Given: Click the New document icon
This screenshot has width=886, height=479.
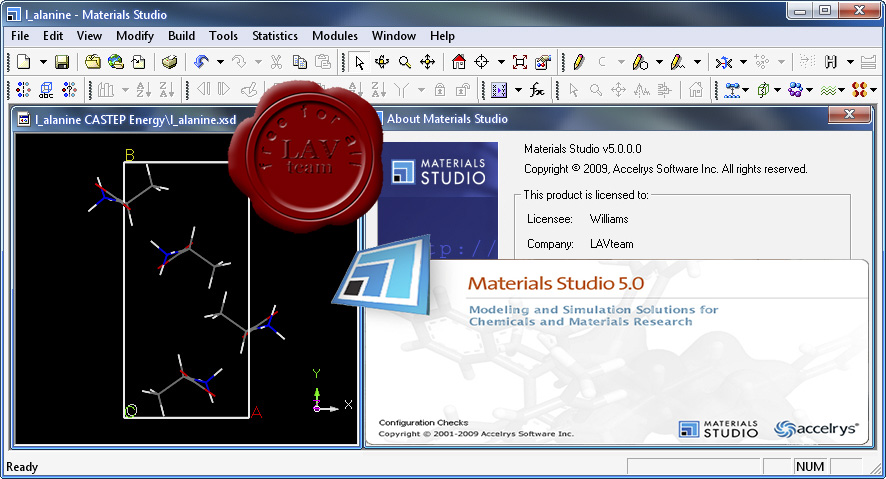Looking at the screenshot, I should tap(24, 62).
